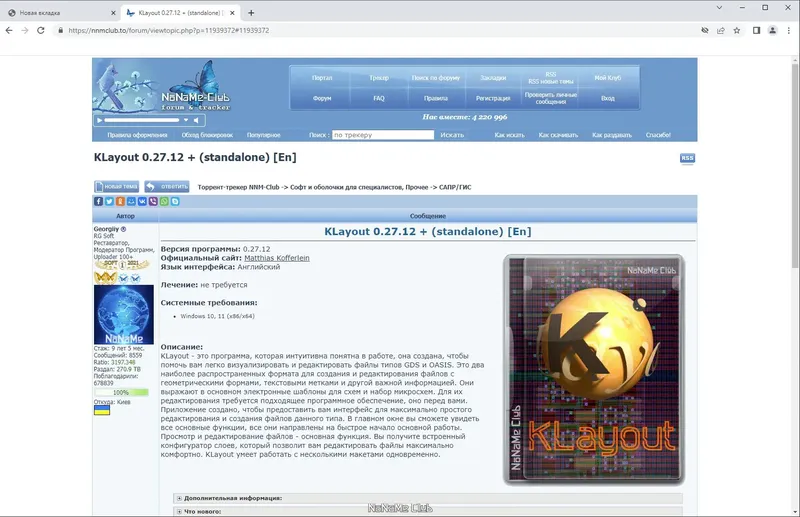Open Правила оформления link

coord(137,135)
